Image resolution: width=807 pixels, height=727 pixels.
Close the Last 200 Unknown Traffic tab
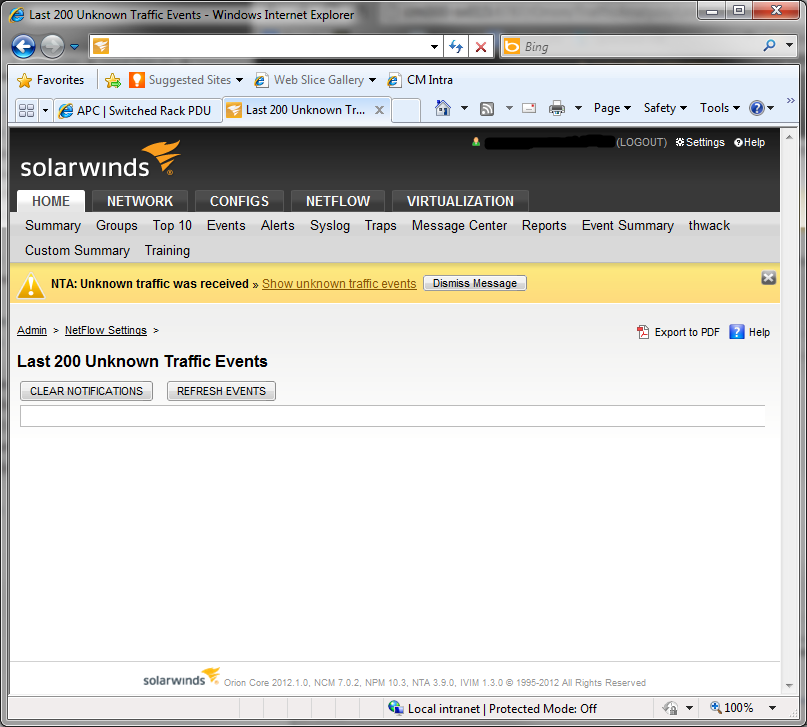pyautogui.click(x=379, y=110)
